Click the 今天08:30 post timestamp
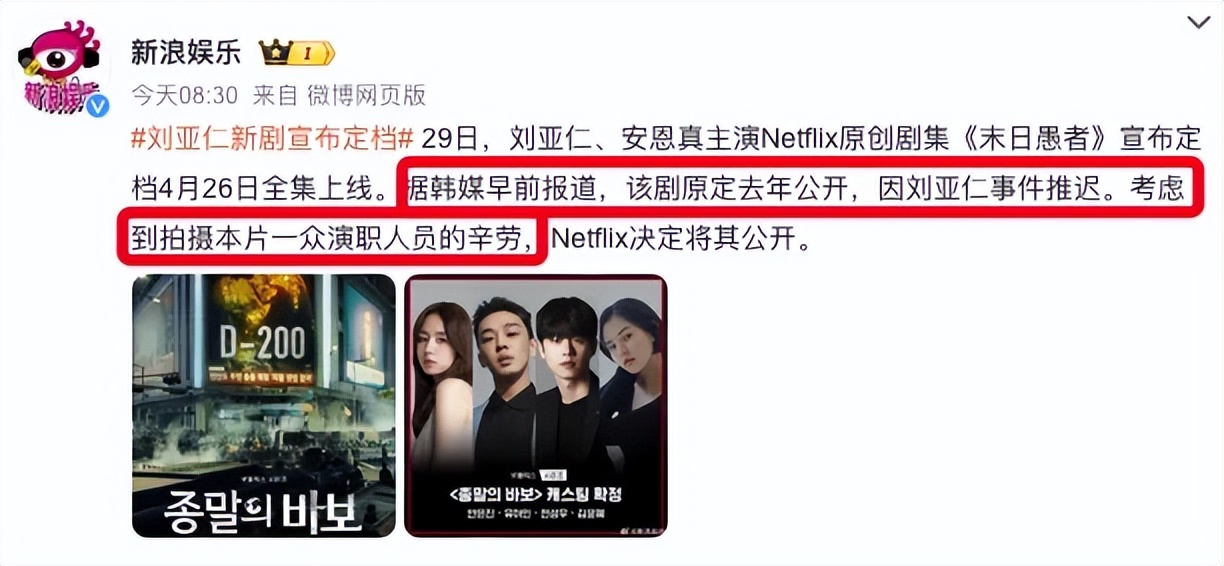The width and height of the screenshot is (1224, 566). 185,95
